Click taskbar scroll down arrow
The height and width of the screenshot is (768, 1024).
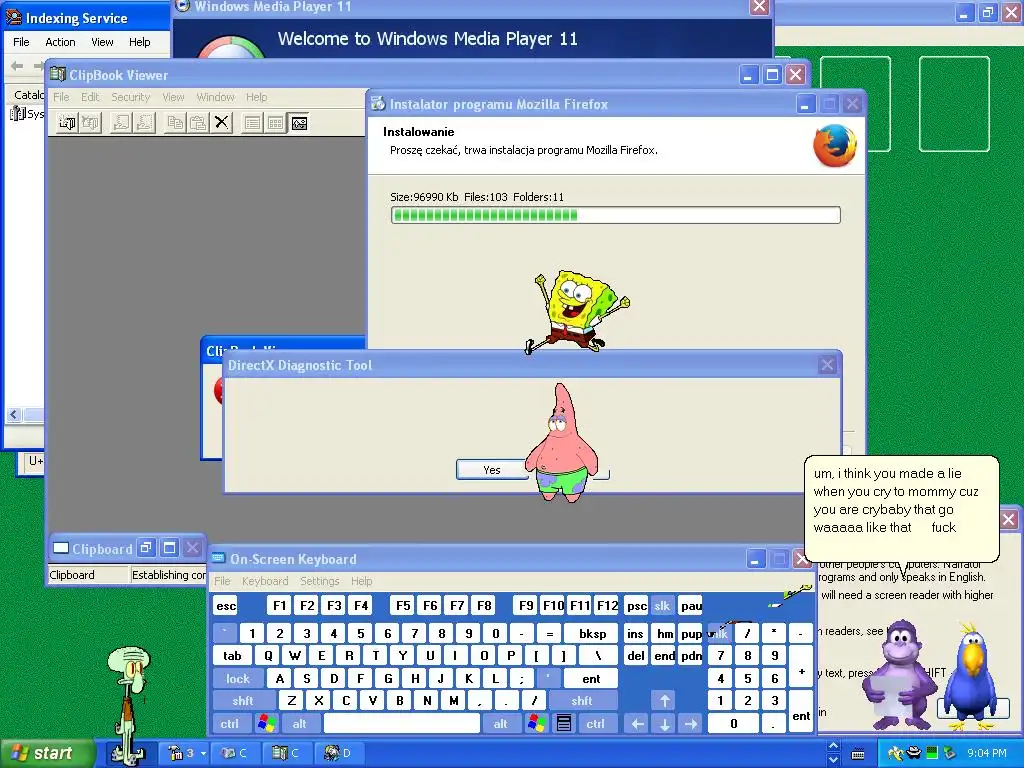pyautogui.click(x=833, y=761)
